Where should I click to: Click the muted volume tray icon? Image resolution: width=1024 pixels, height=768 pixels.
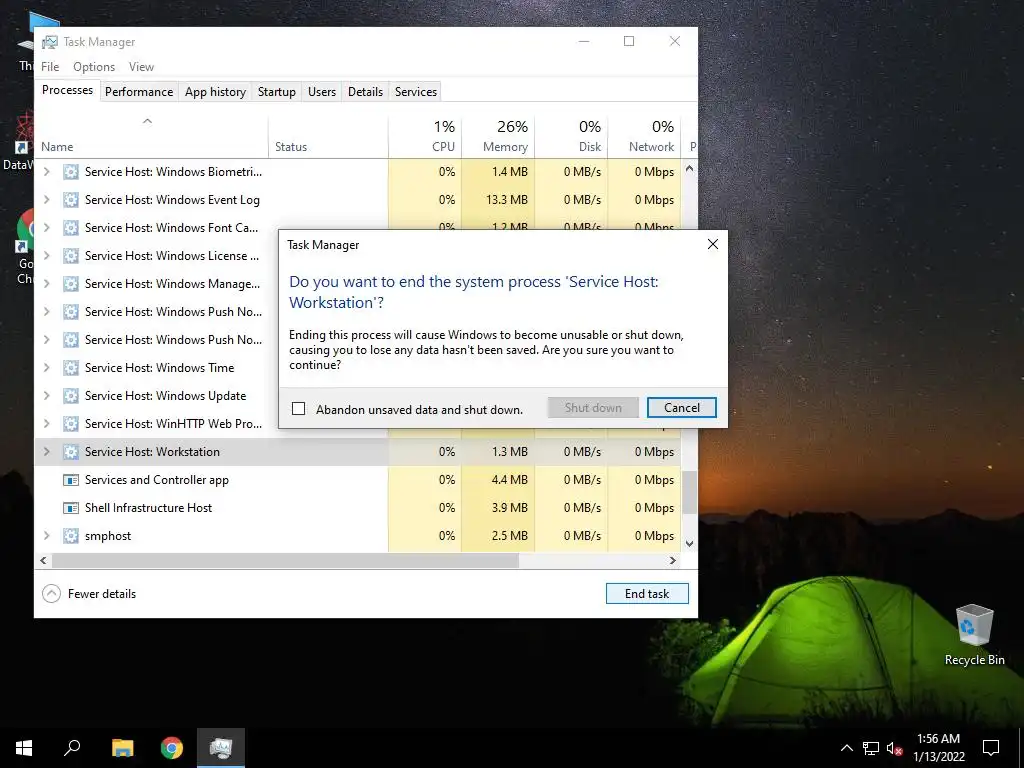click(894, 748)
